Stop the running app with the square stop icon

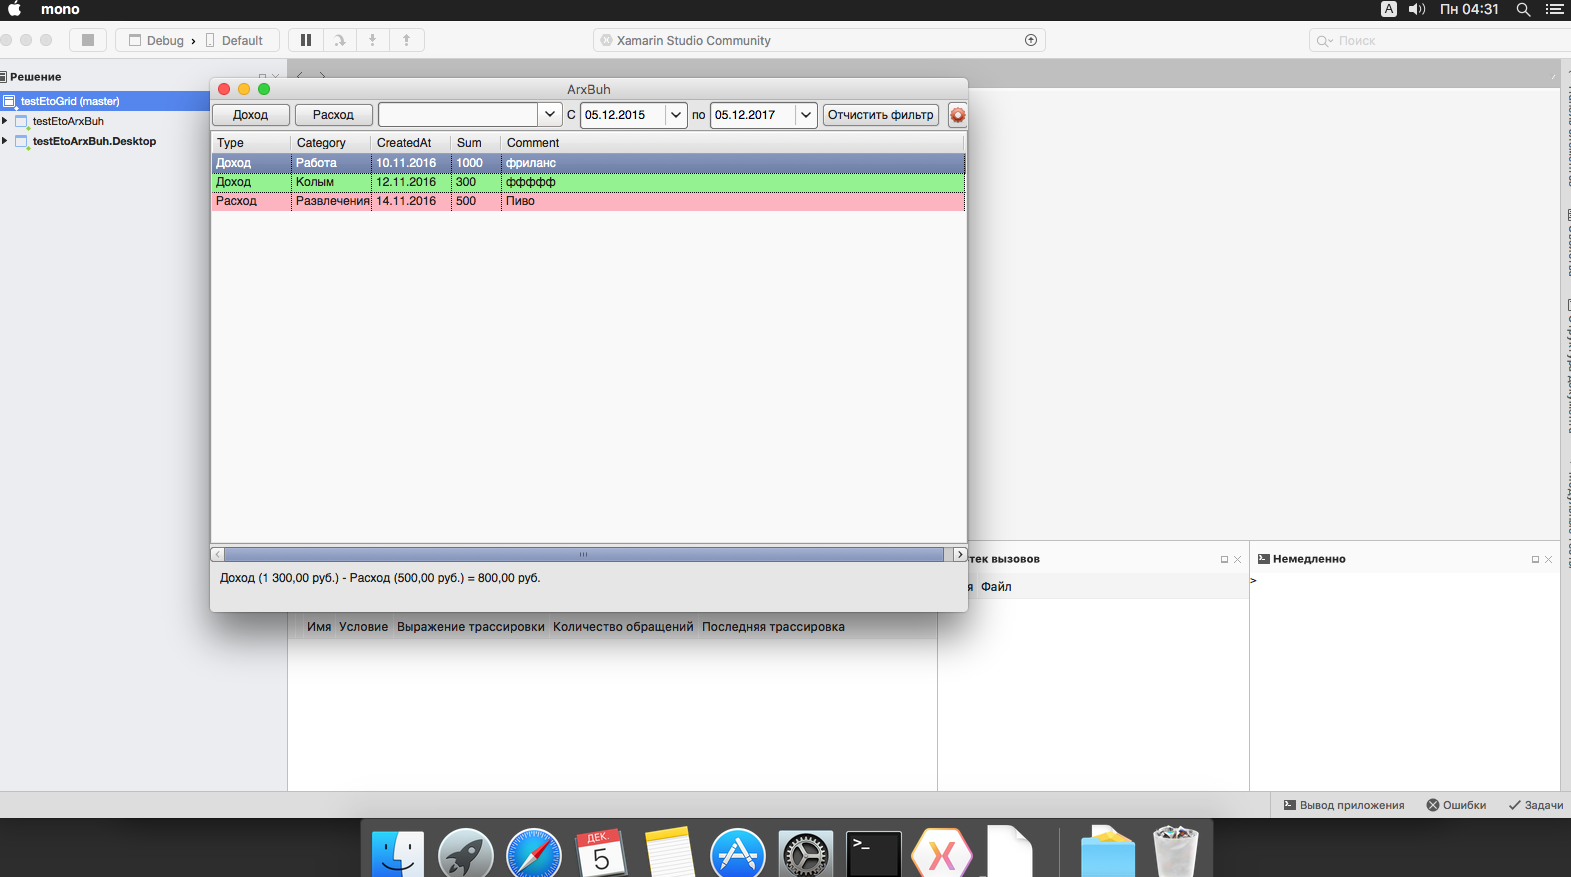click(x=88, y=40)
